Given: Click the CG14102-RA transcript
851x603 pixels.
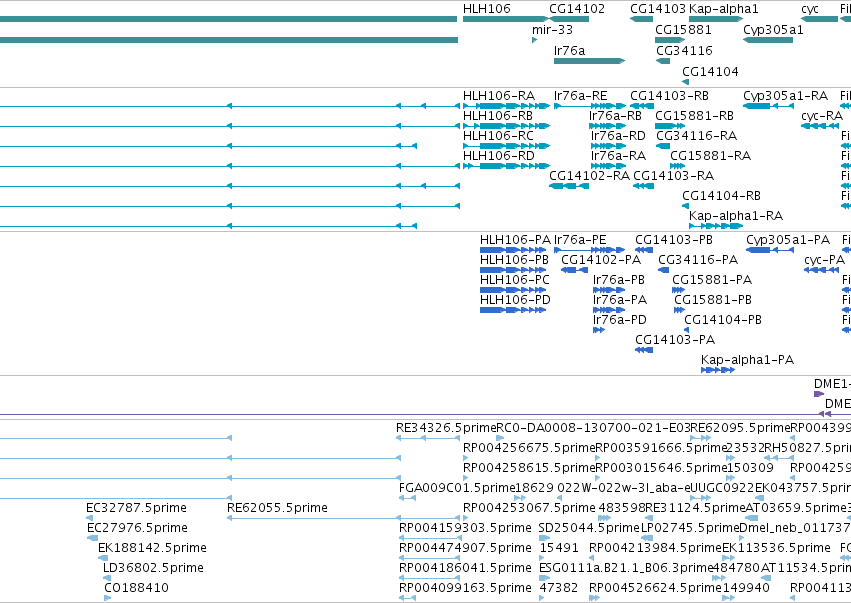Looking at the screenshot, I should click(x=569, y=186).
